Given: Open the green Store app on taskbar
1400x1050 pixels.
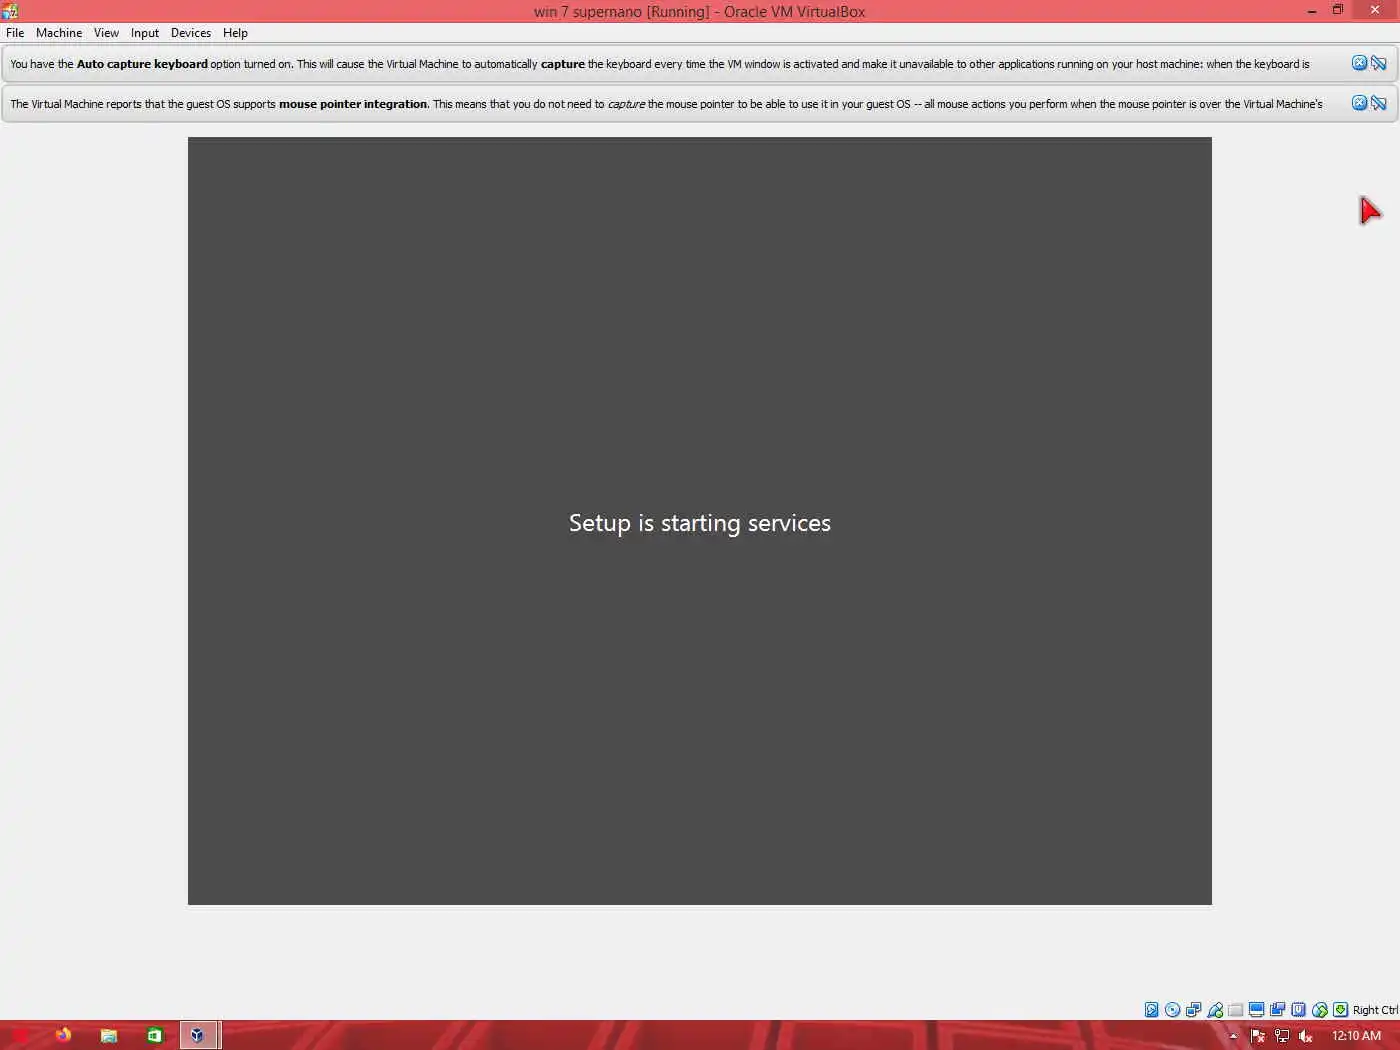Looking at the screenshot, I should click(x=154, y=1035).
